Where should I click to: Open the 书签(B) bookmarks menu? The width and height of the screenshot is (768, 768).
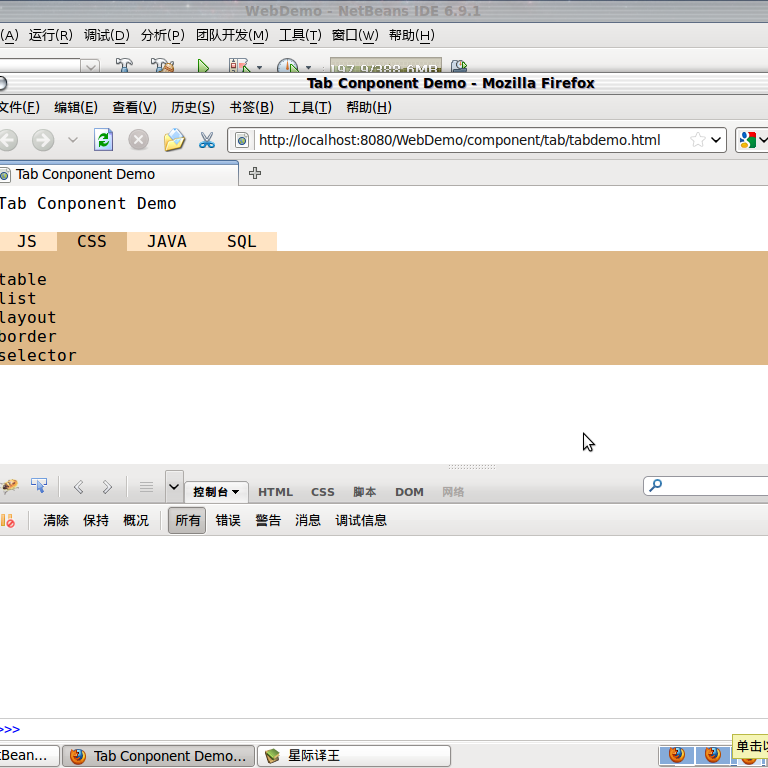click(251, 108)
